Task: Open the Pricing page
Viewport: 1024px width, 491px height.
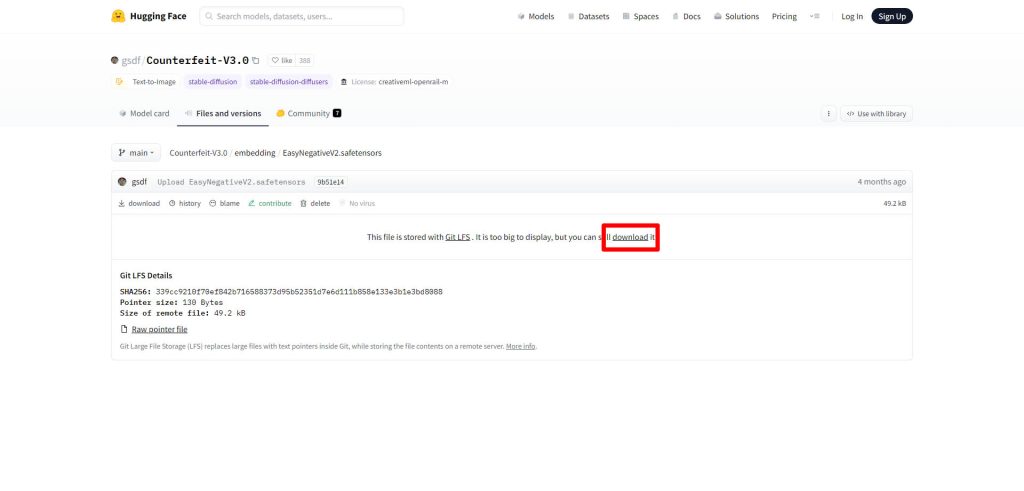Action: [784, 16]
